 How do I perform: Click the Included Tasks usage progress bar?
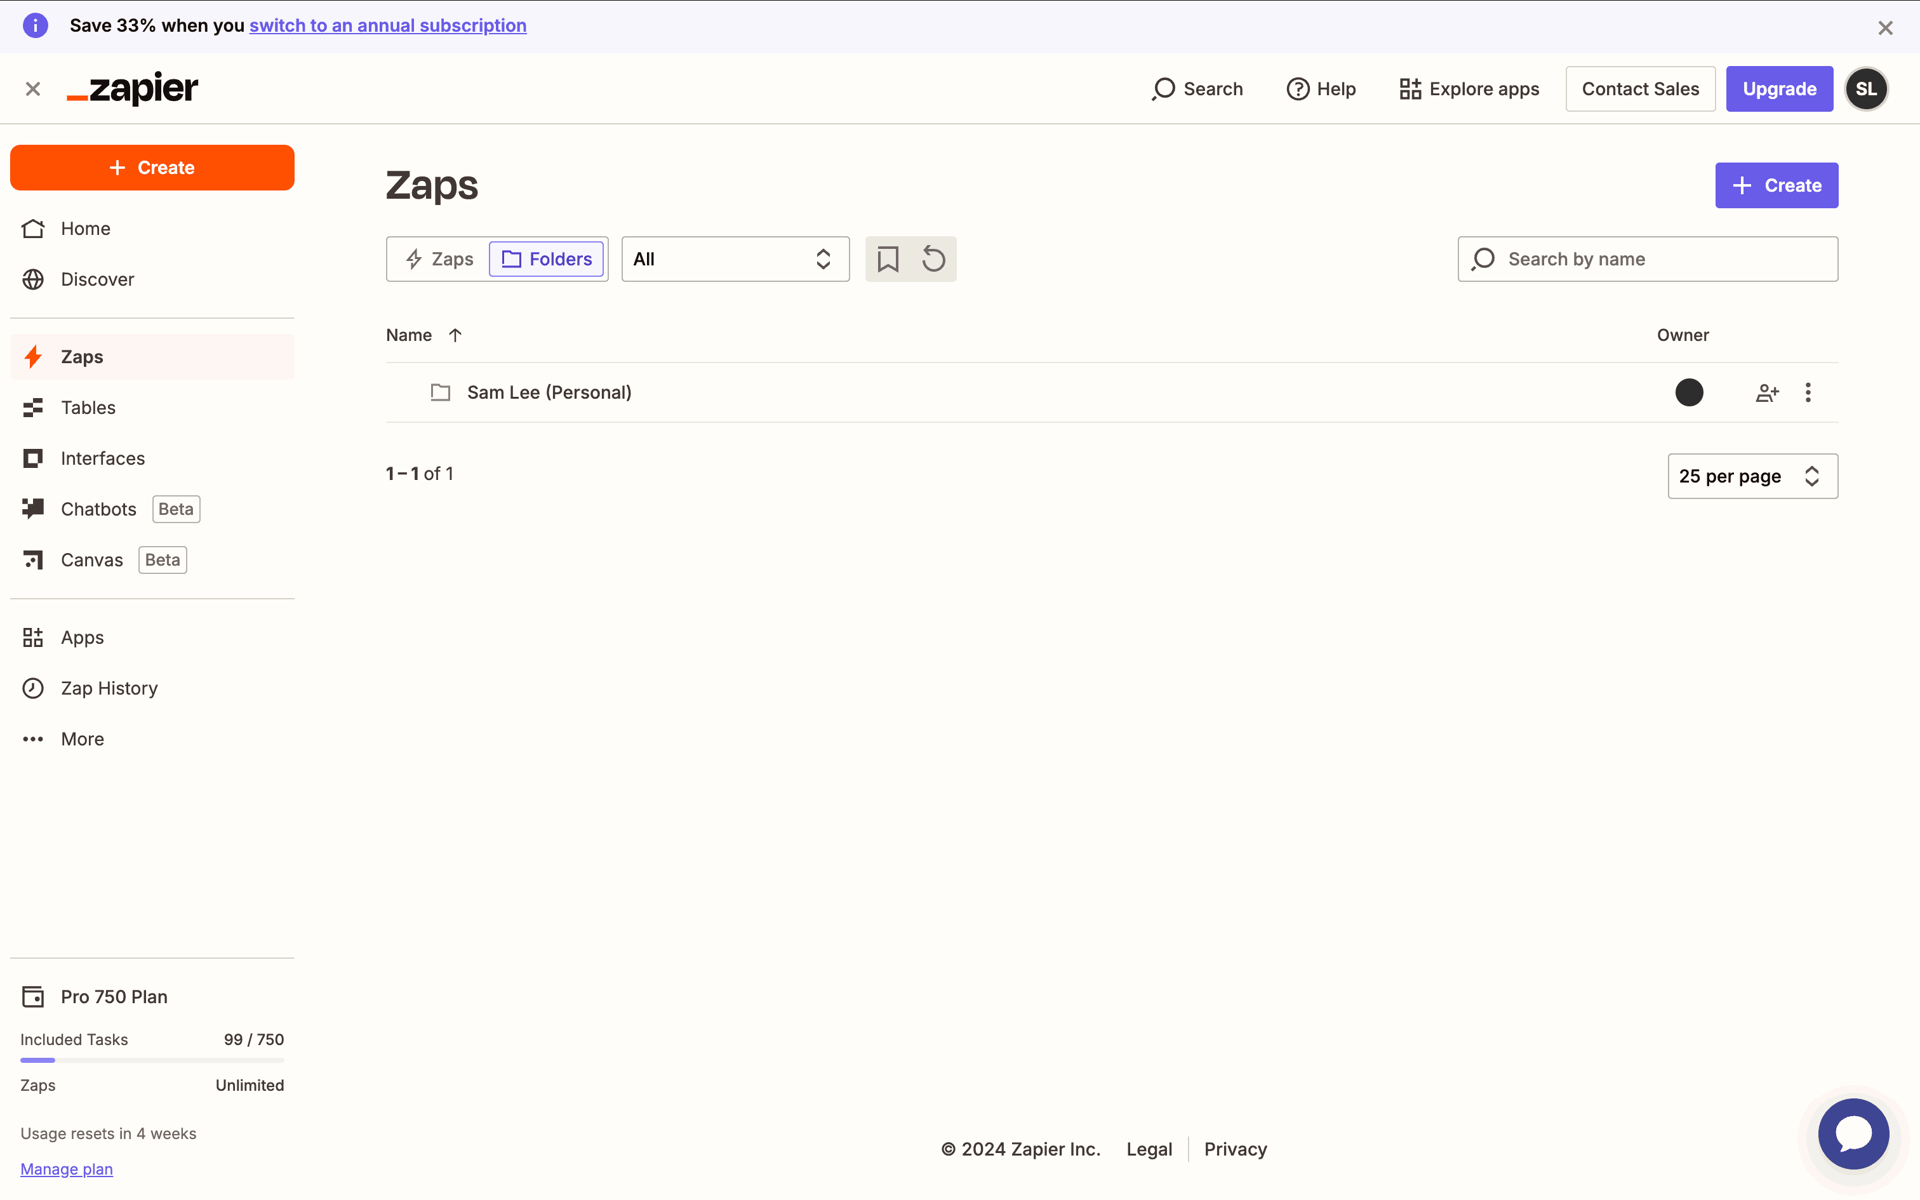pos(152,1060)
